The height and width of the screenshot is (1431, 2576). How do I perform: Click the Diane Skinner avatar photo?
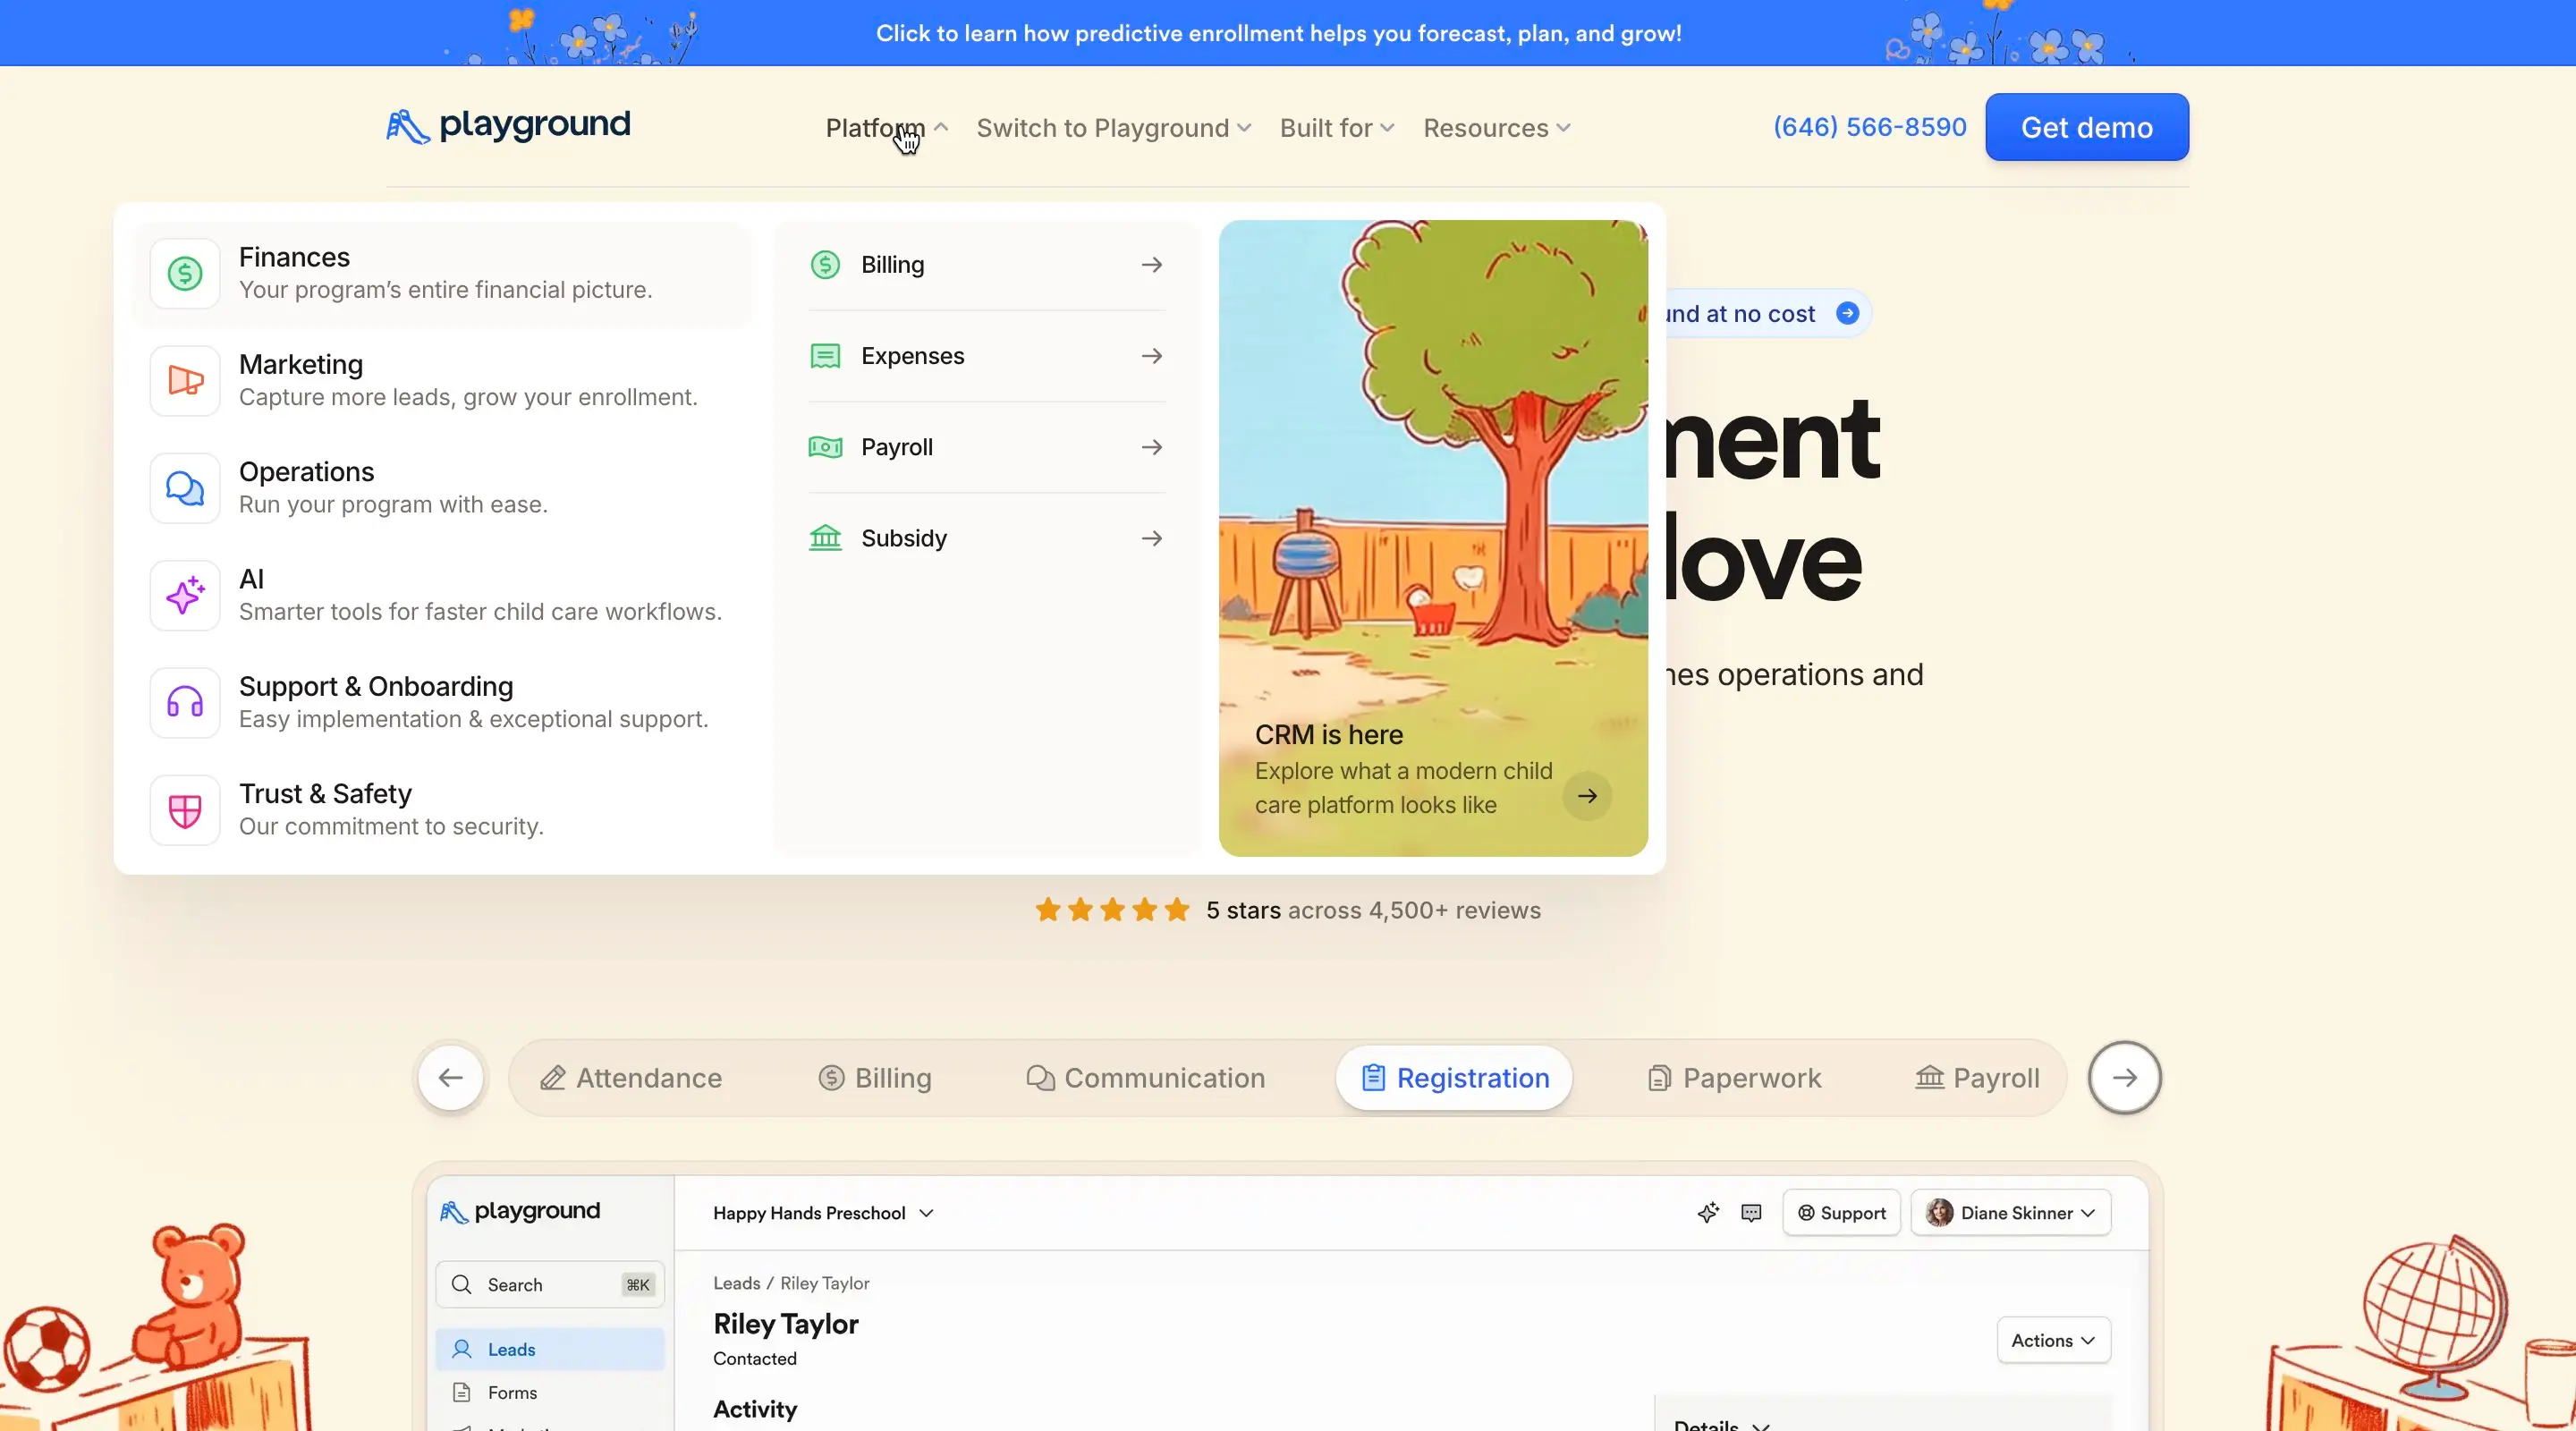point(1939,1212)
